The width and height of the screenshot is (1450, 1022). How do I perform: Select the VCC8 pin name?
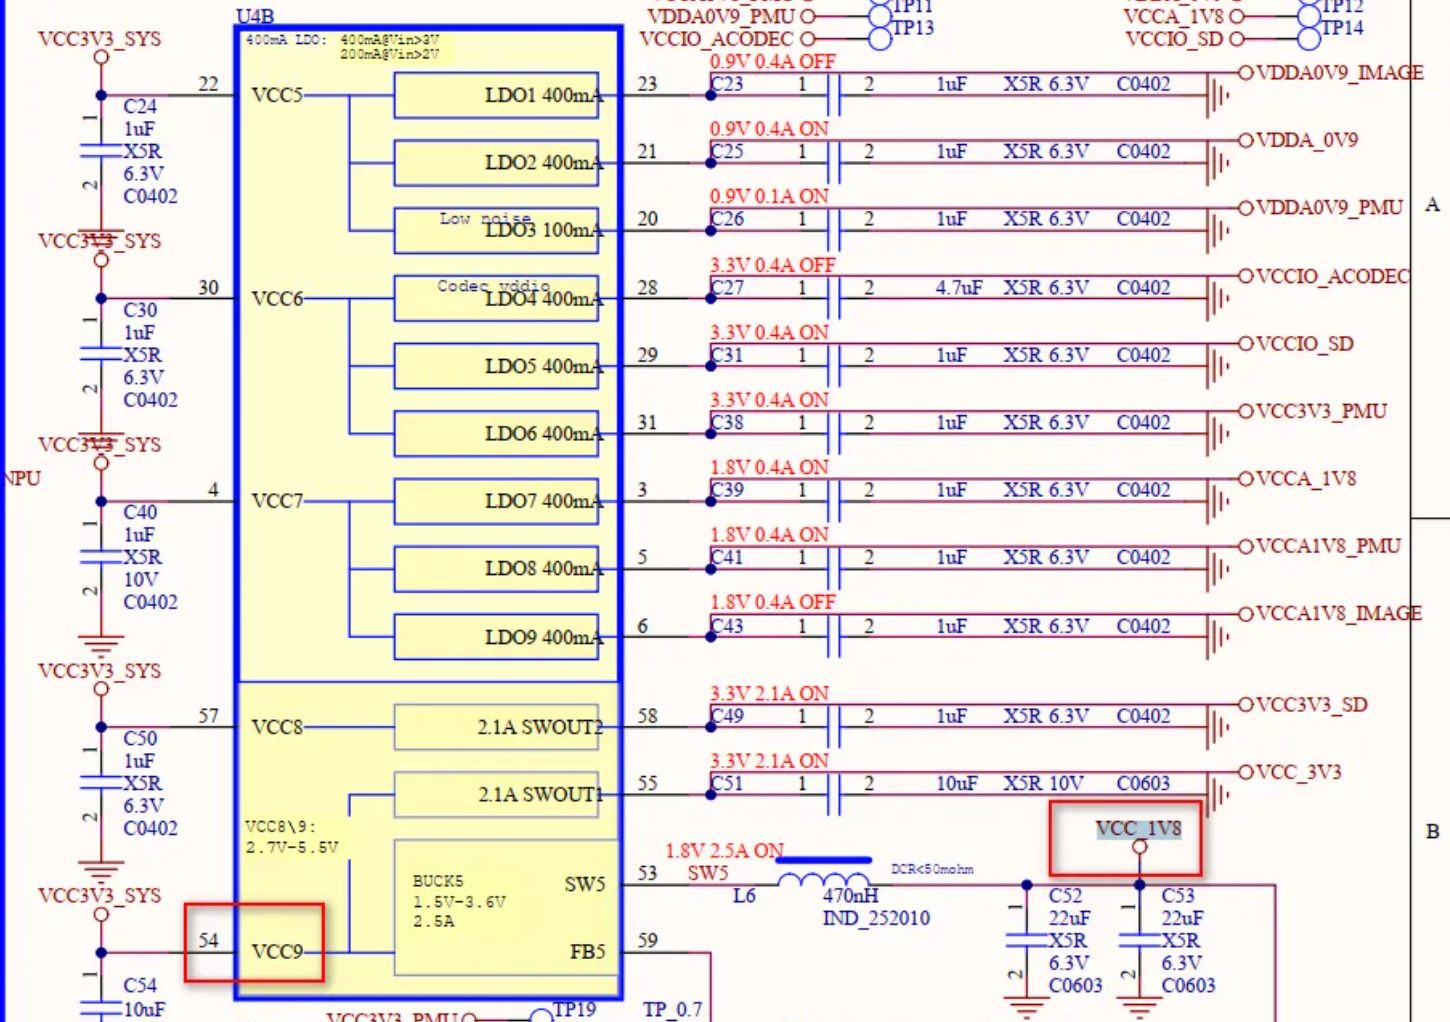(x=277, y=727)
